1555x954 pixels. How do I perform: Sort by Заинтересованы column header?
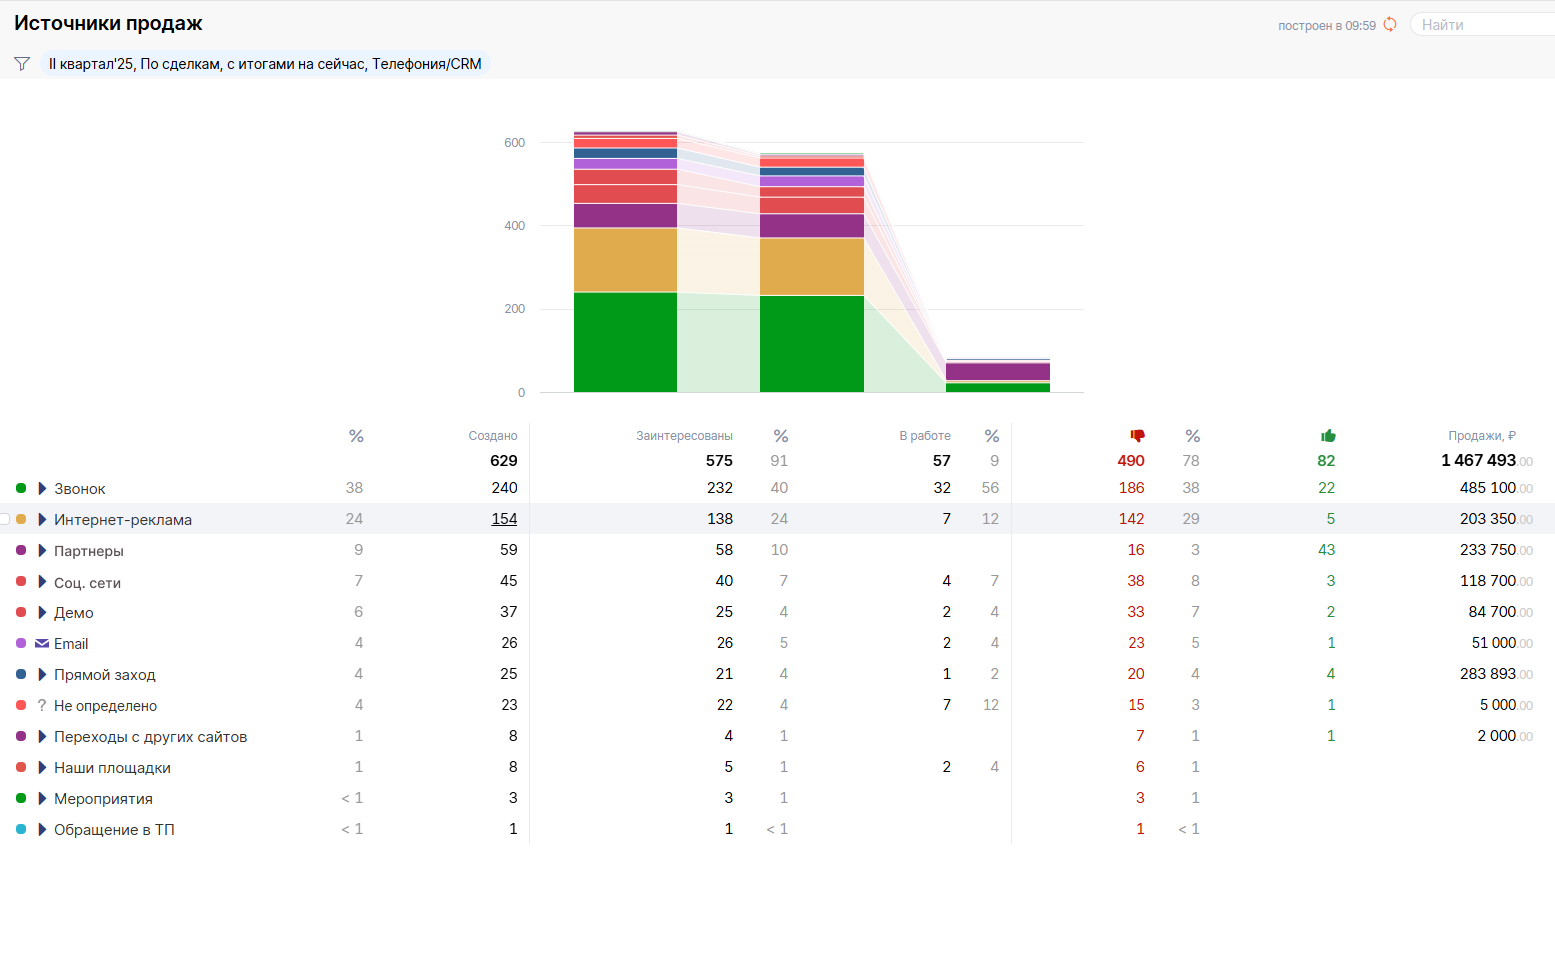684,436
